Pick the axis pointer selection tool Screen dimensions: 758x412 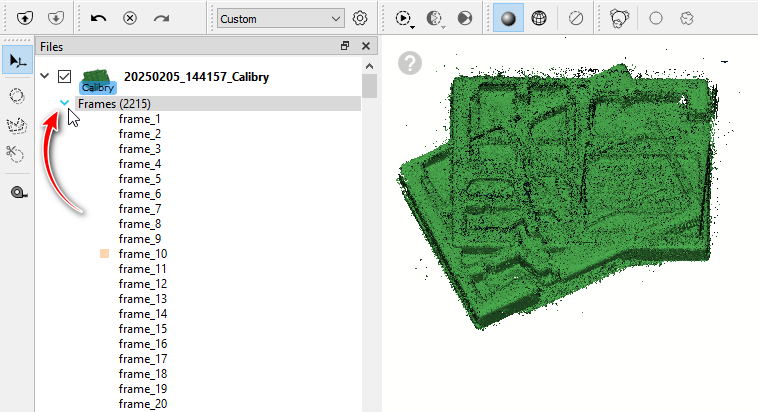(x=16, y=61)
